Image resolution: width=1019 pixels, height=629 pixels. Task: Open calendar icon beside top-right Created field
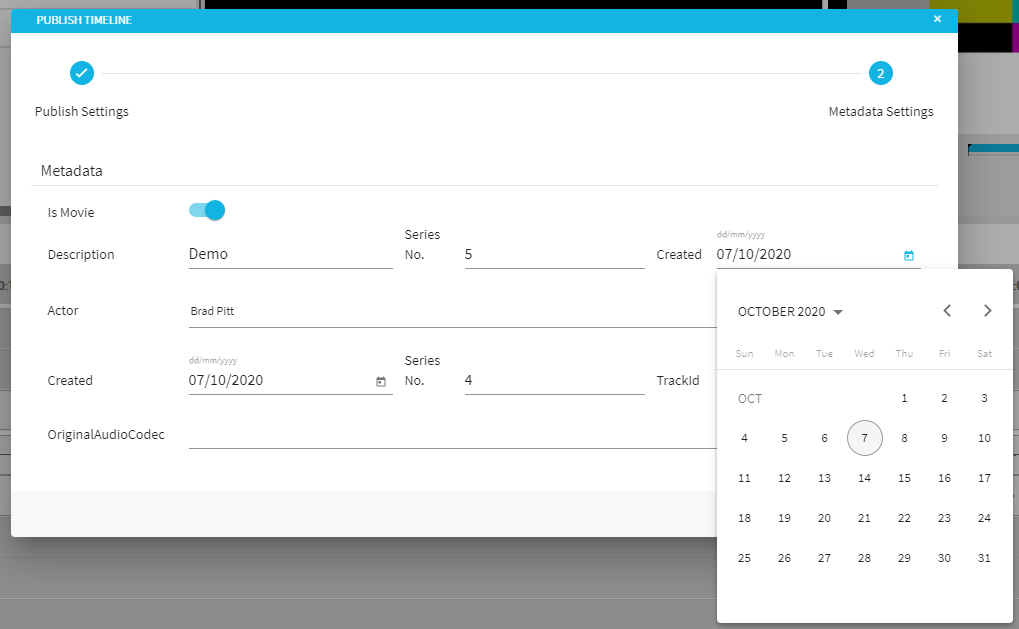pyautogui.click(x=908, y=256)
